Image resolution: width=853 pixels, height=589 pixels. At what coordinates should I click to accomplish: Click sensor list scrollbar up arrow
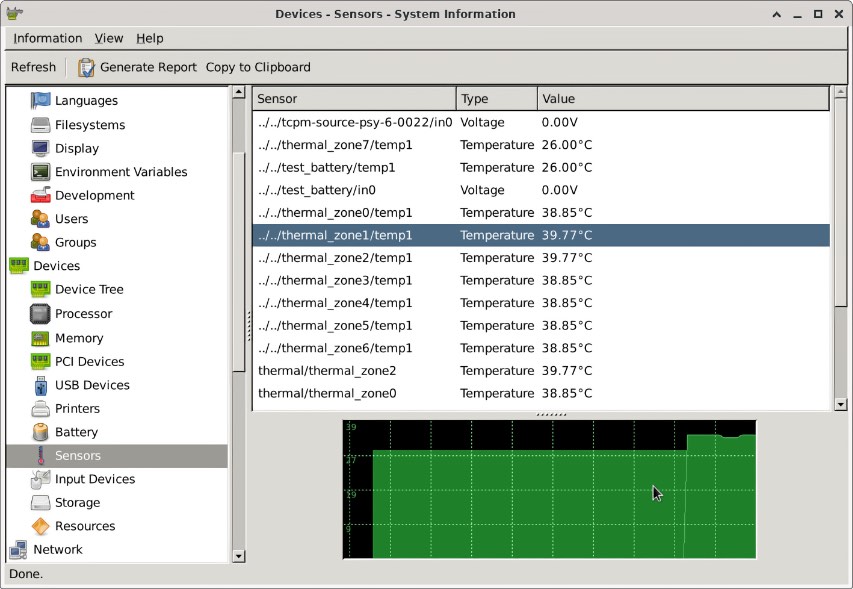tap(840, 92)
